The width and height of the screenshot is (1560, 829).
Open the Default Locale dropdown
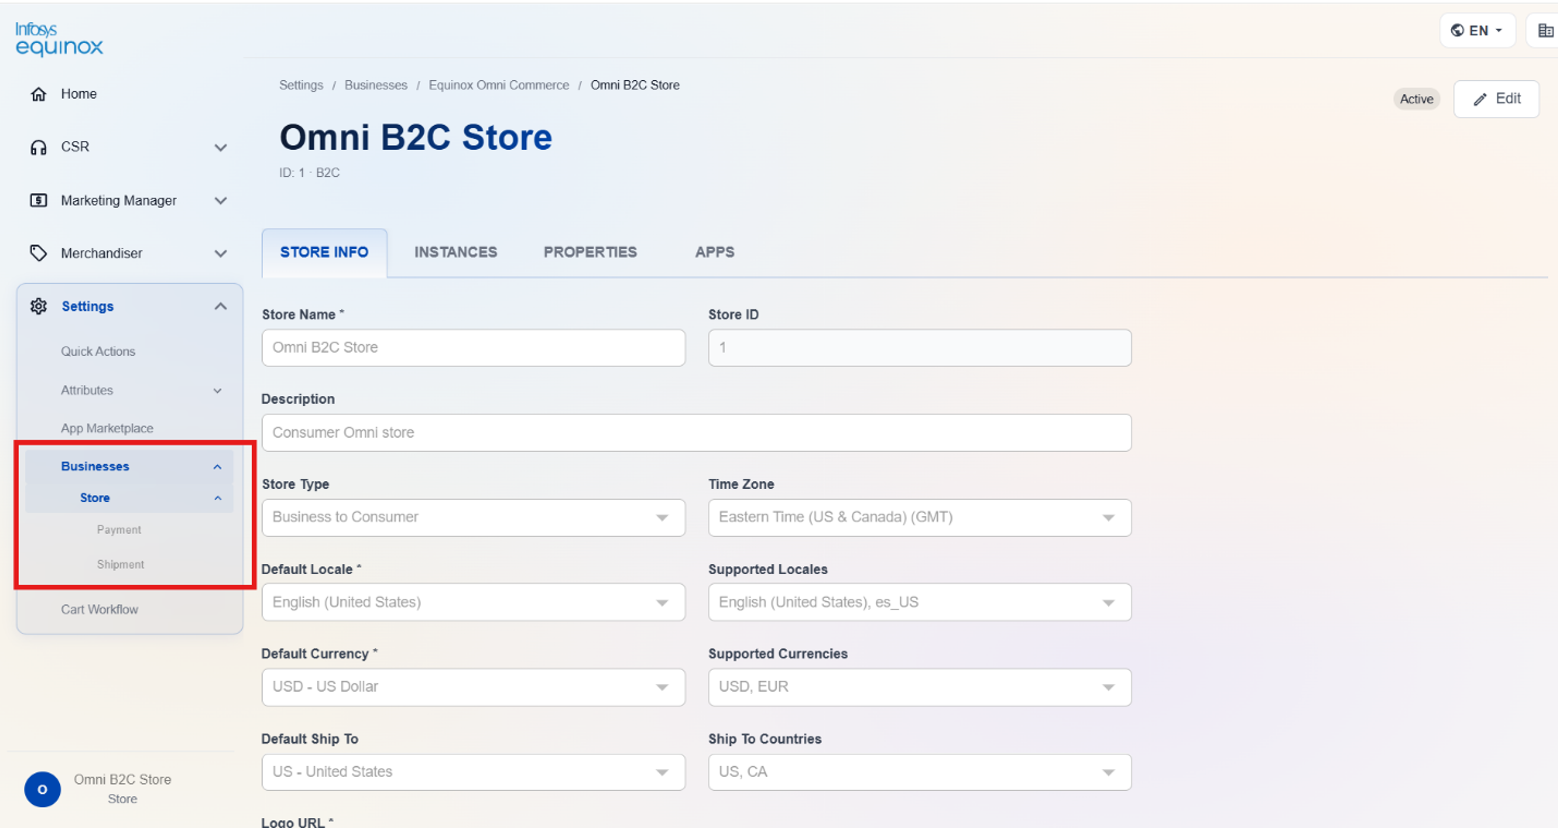coord(473,603)
